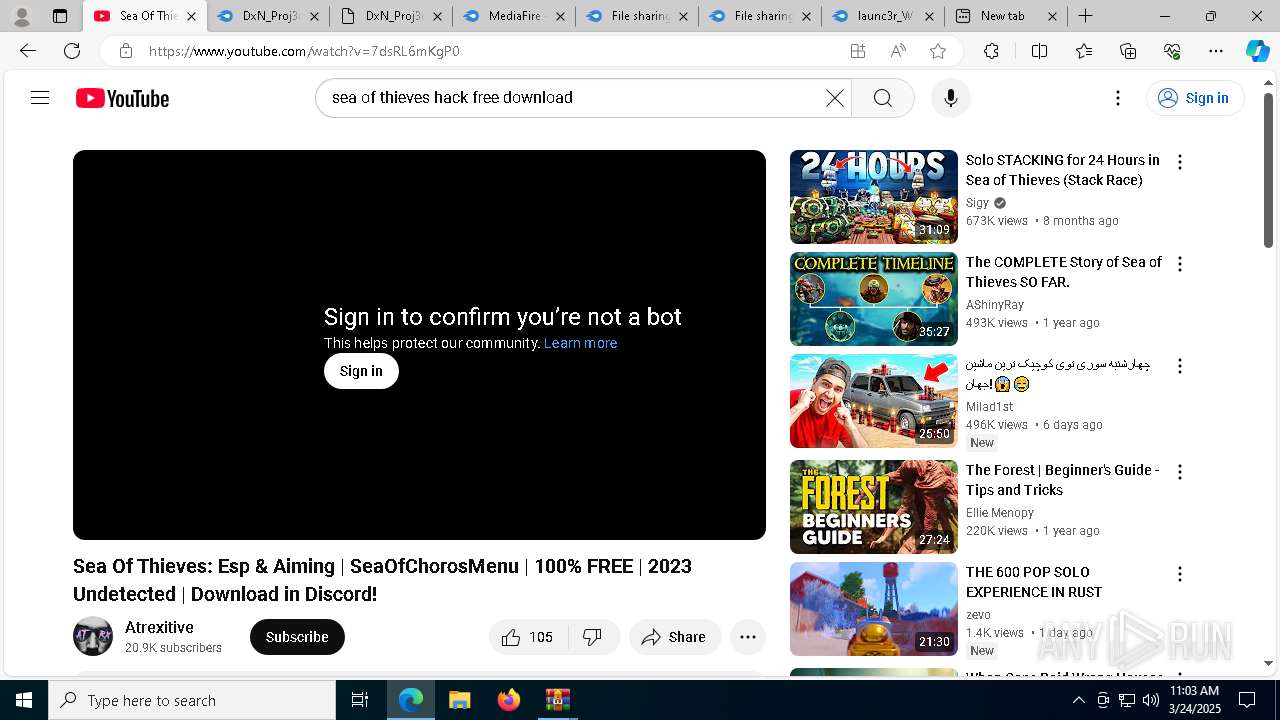Add this page to favorites
Image resolution: width=1280 pixels, height=720 pixels.
pyautogui.click(x=938, y=51)
